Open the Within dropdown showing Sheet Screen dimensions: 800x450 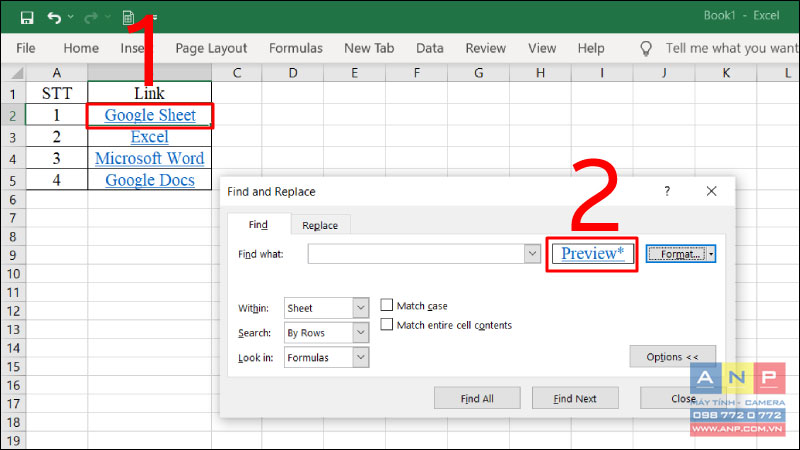361,308
